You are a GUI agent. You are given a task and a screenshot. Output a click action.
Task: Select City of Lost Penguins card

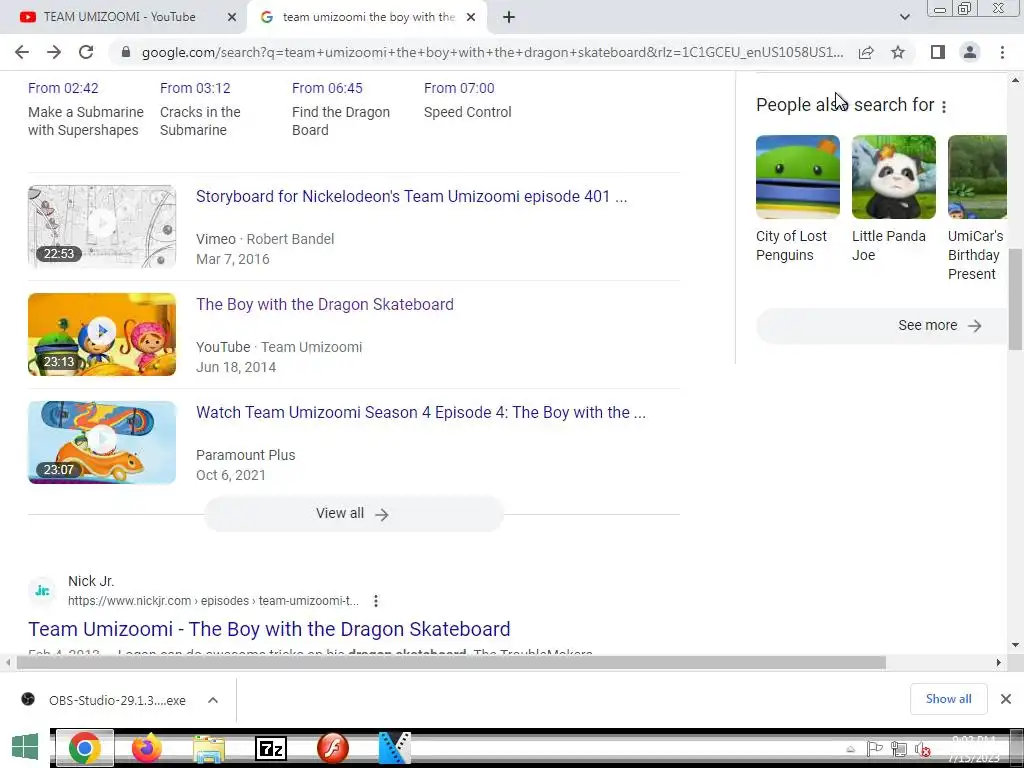(x=797, y=199)
